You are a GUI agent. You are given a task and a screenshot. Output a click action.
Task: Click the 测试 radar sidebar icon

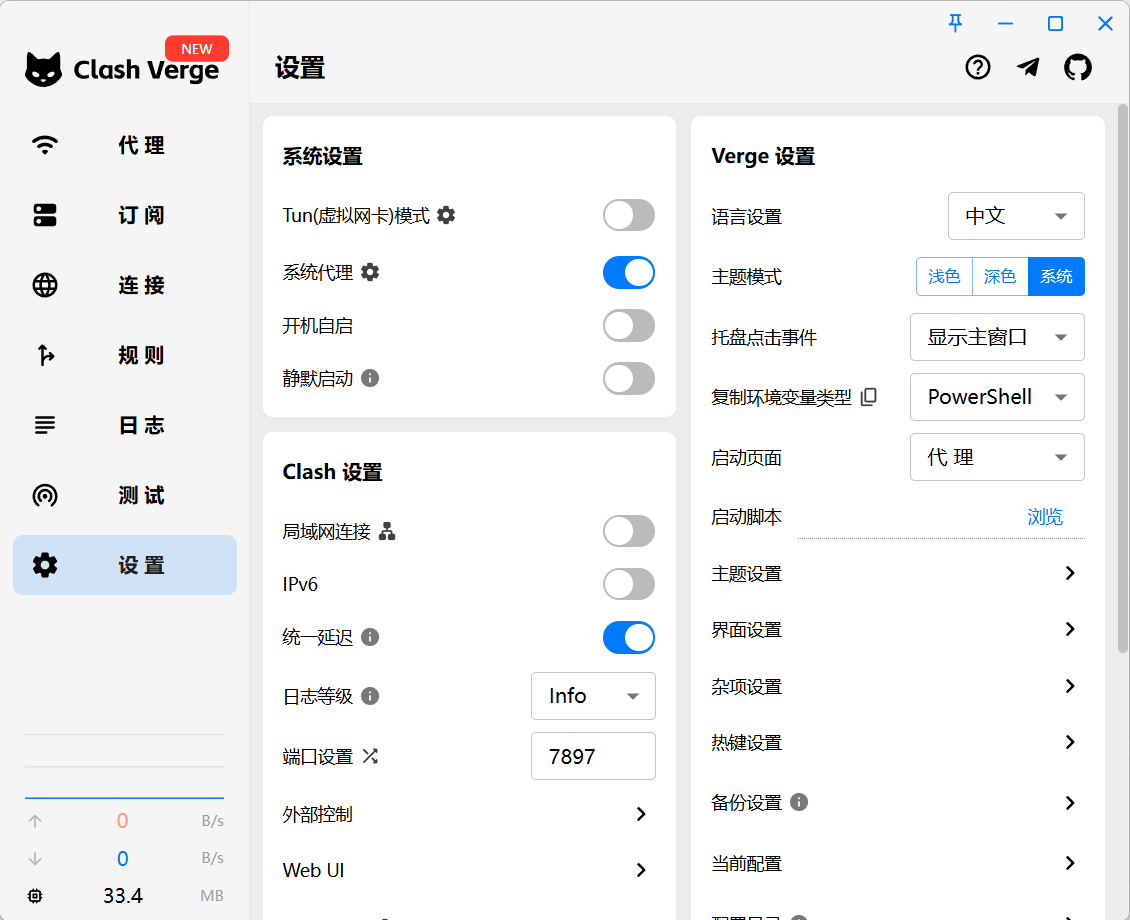point(45,495)
